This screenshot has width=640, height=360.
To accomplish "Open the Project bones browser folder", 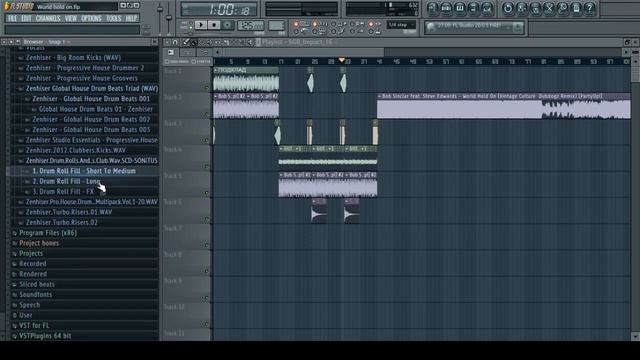I will click(38, 243).
